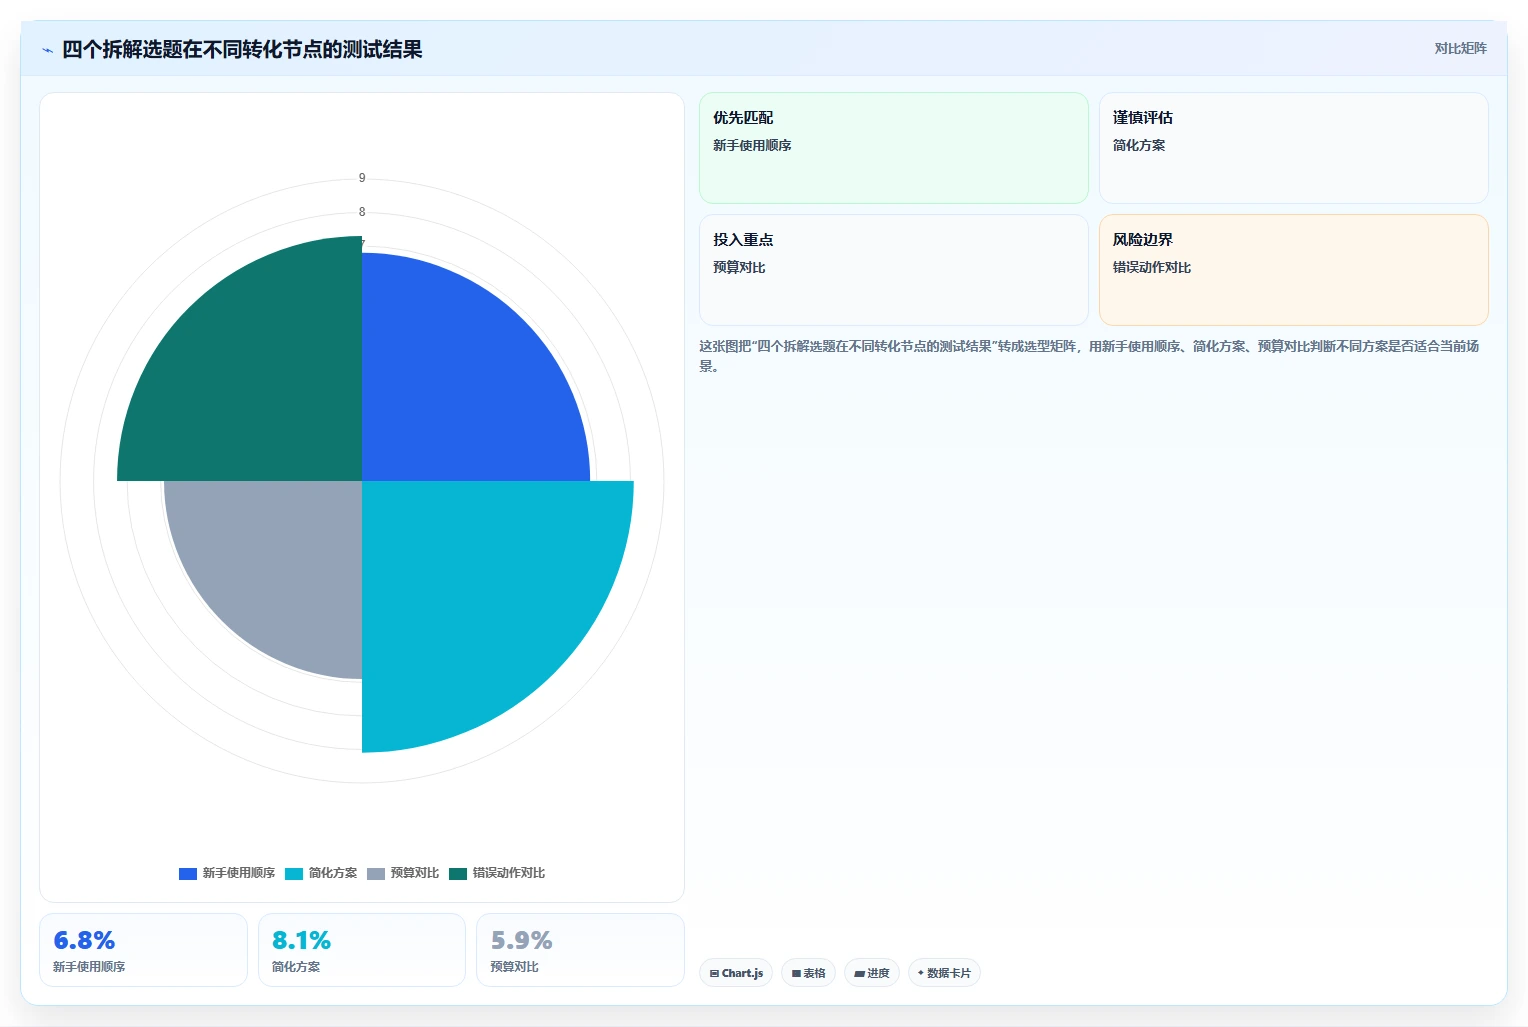This screenshot has height=1027, width=1528.
Task: Click 新手使用顺序 text in 优先匹配 card
Action: pos(752,146)
